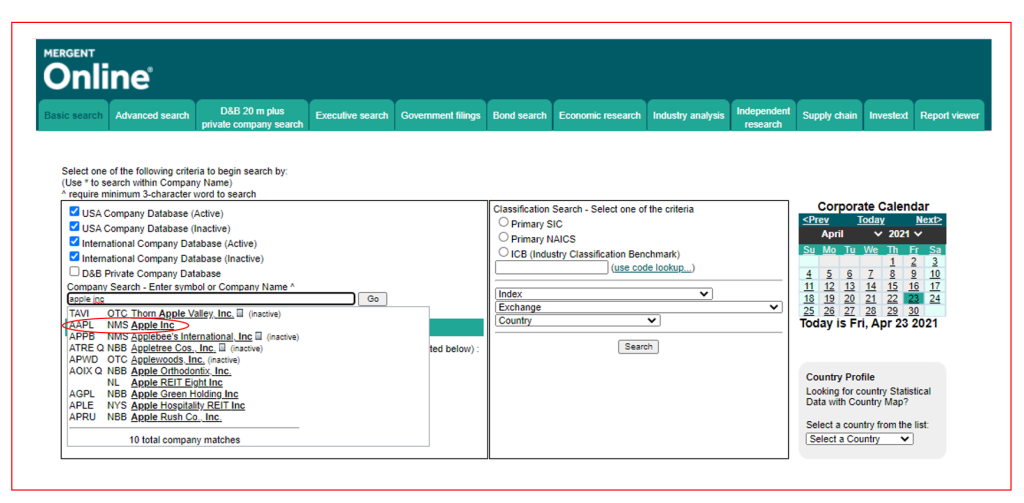
Task: Select calendar date 15
Action: (892, 286)
